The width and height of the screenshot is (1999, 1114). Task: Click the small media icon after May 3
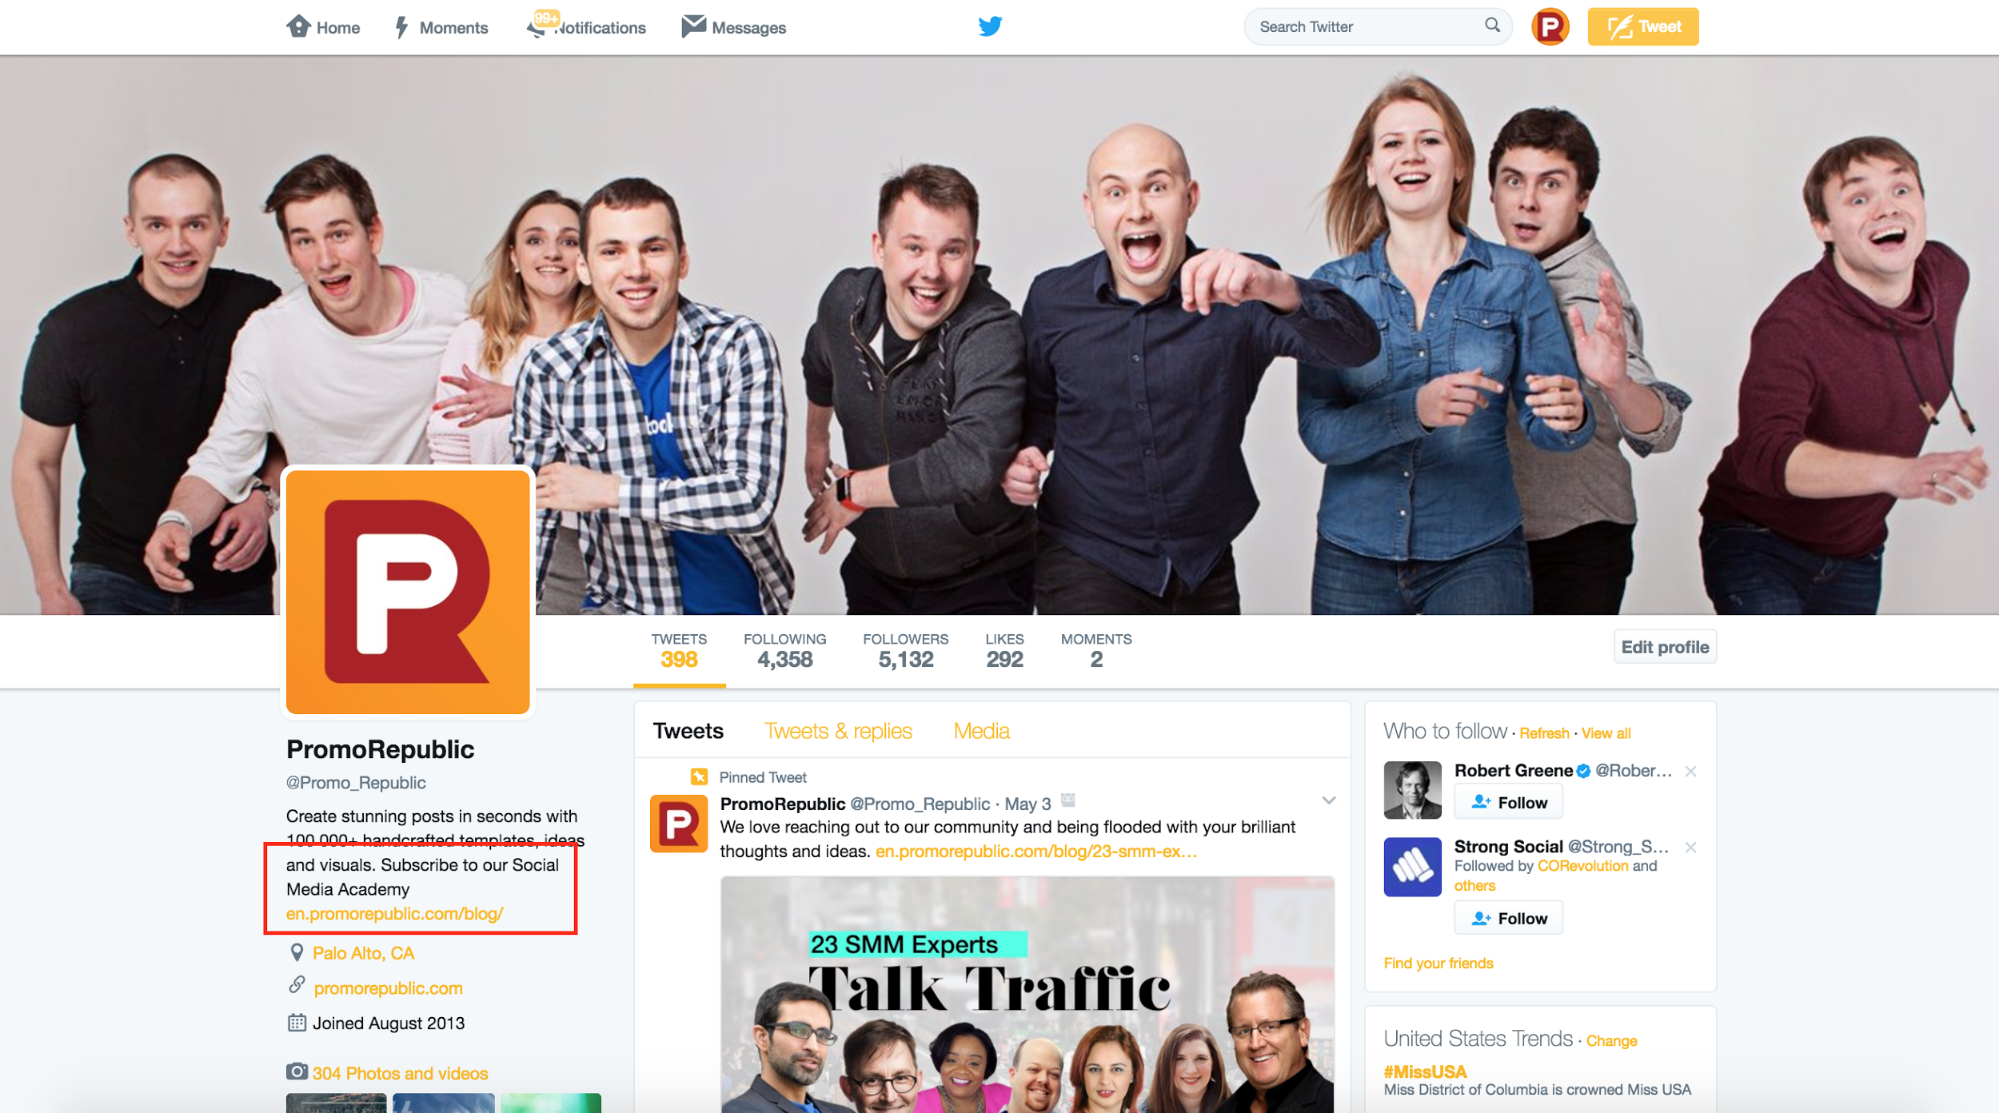(x=1067, y=800)
